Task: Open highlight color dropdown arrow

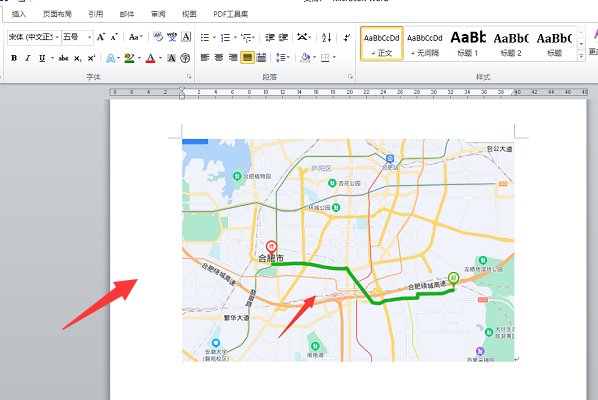Action: (x=139, y=58)
